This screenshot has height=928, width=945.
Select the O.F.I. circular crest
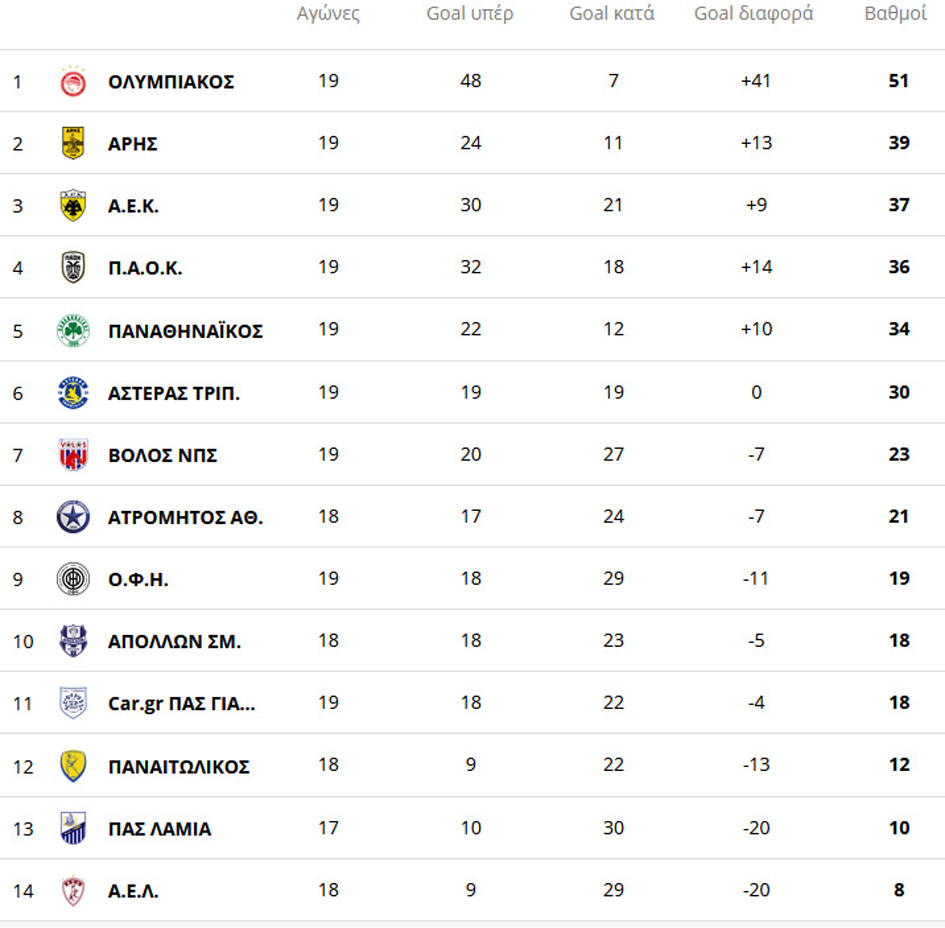[73, 579]
